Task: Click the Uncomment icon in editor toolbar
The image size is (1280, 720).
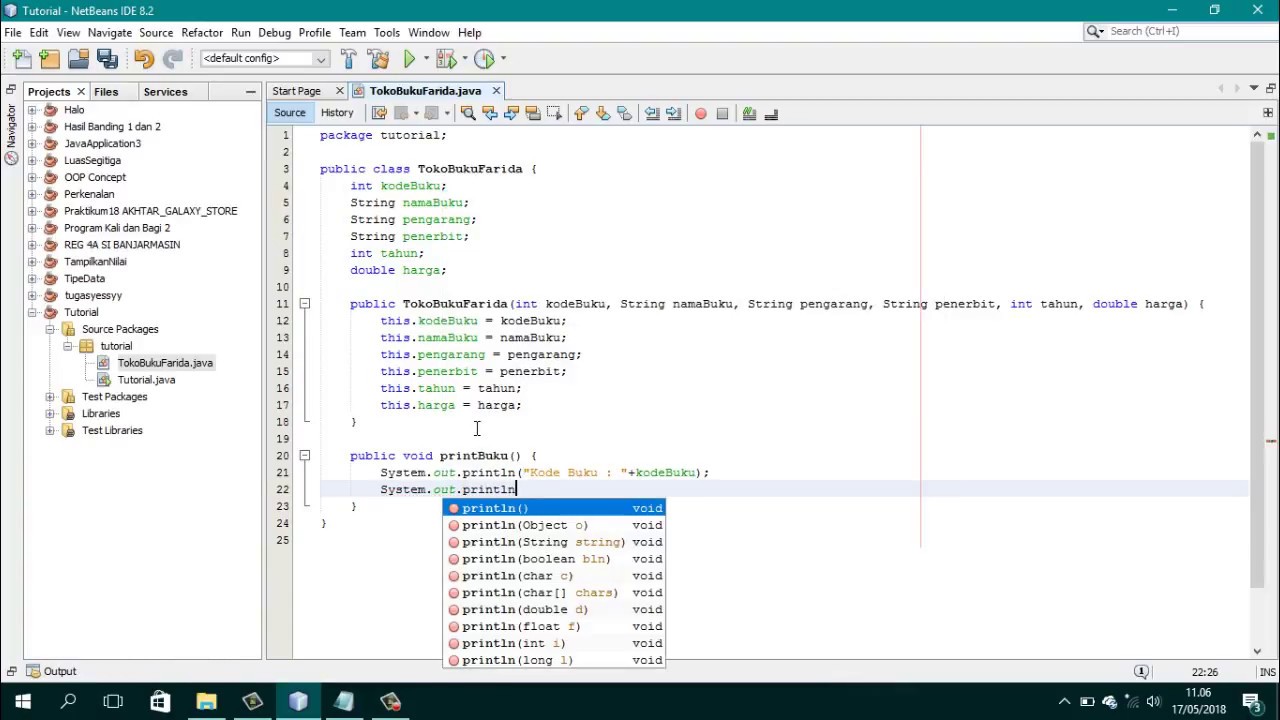Action: tap(771, 113)
